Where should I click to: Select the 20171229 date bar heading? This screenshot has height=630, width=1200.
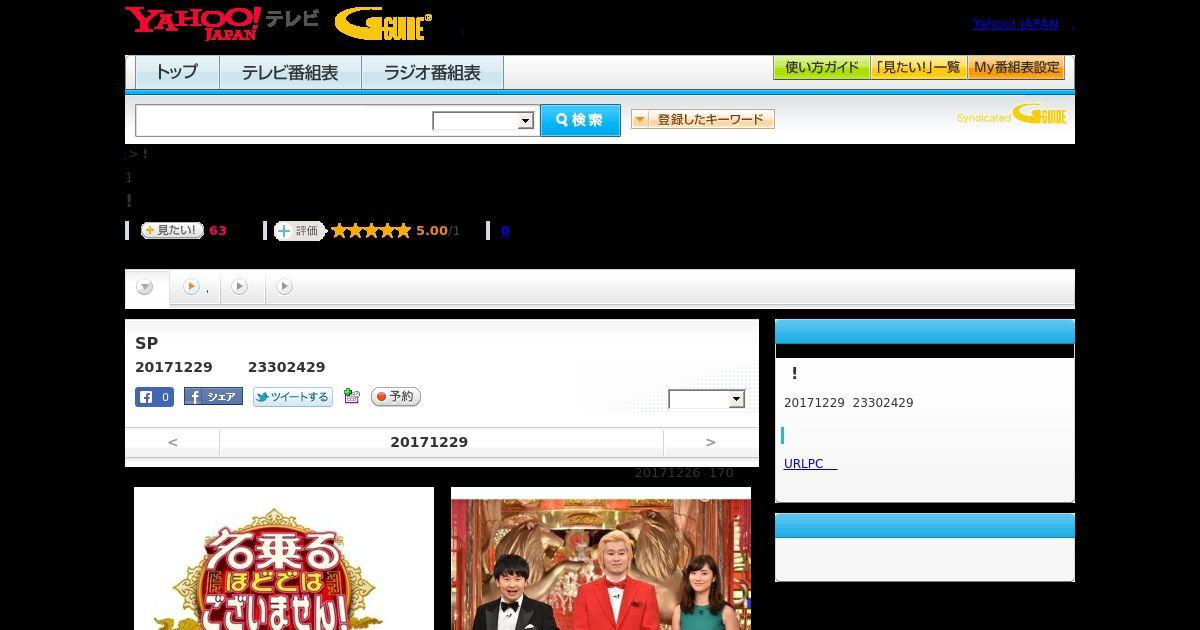(x=429, y=442)
